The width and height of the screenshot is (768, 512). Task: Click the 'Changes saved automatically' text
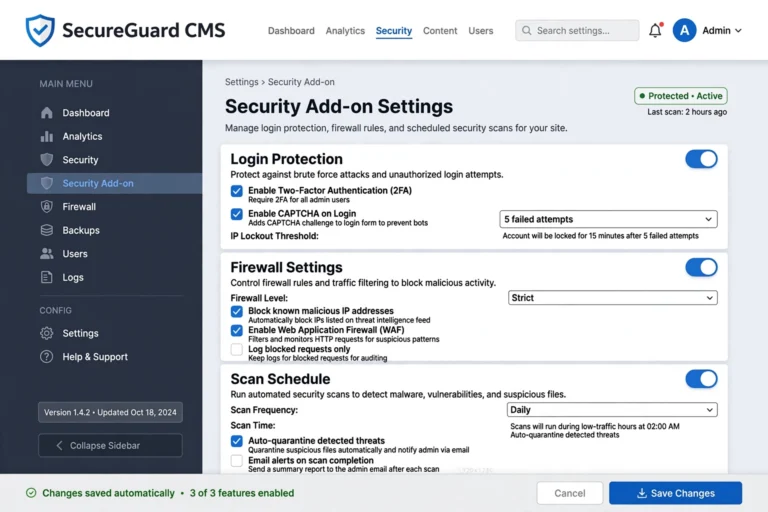coord(108,493)
